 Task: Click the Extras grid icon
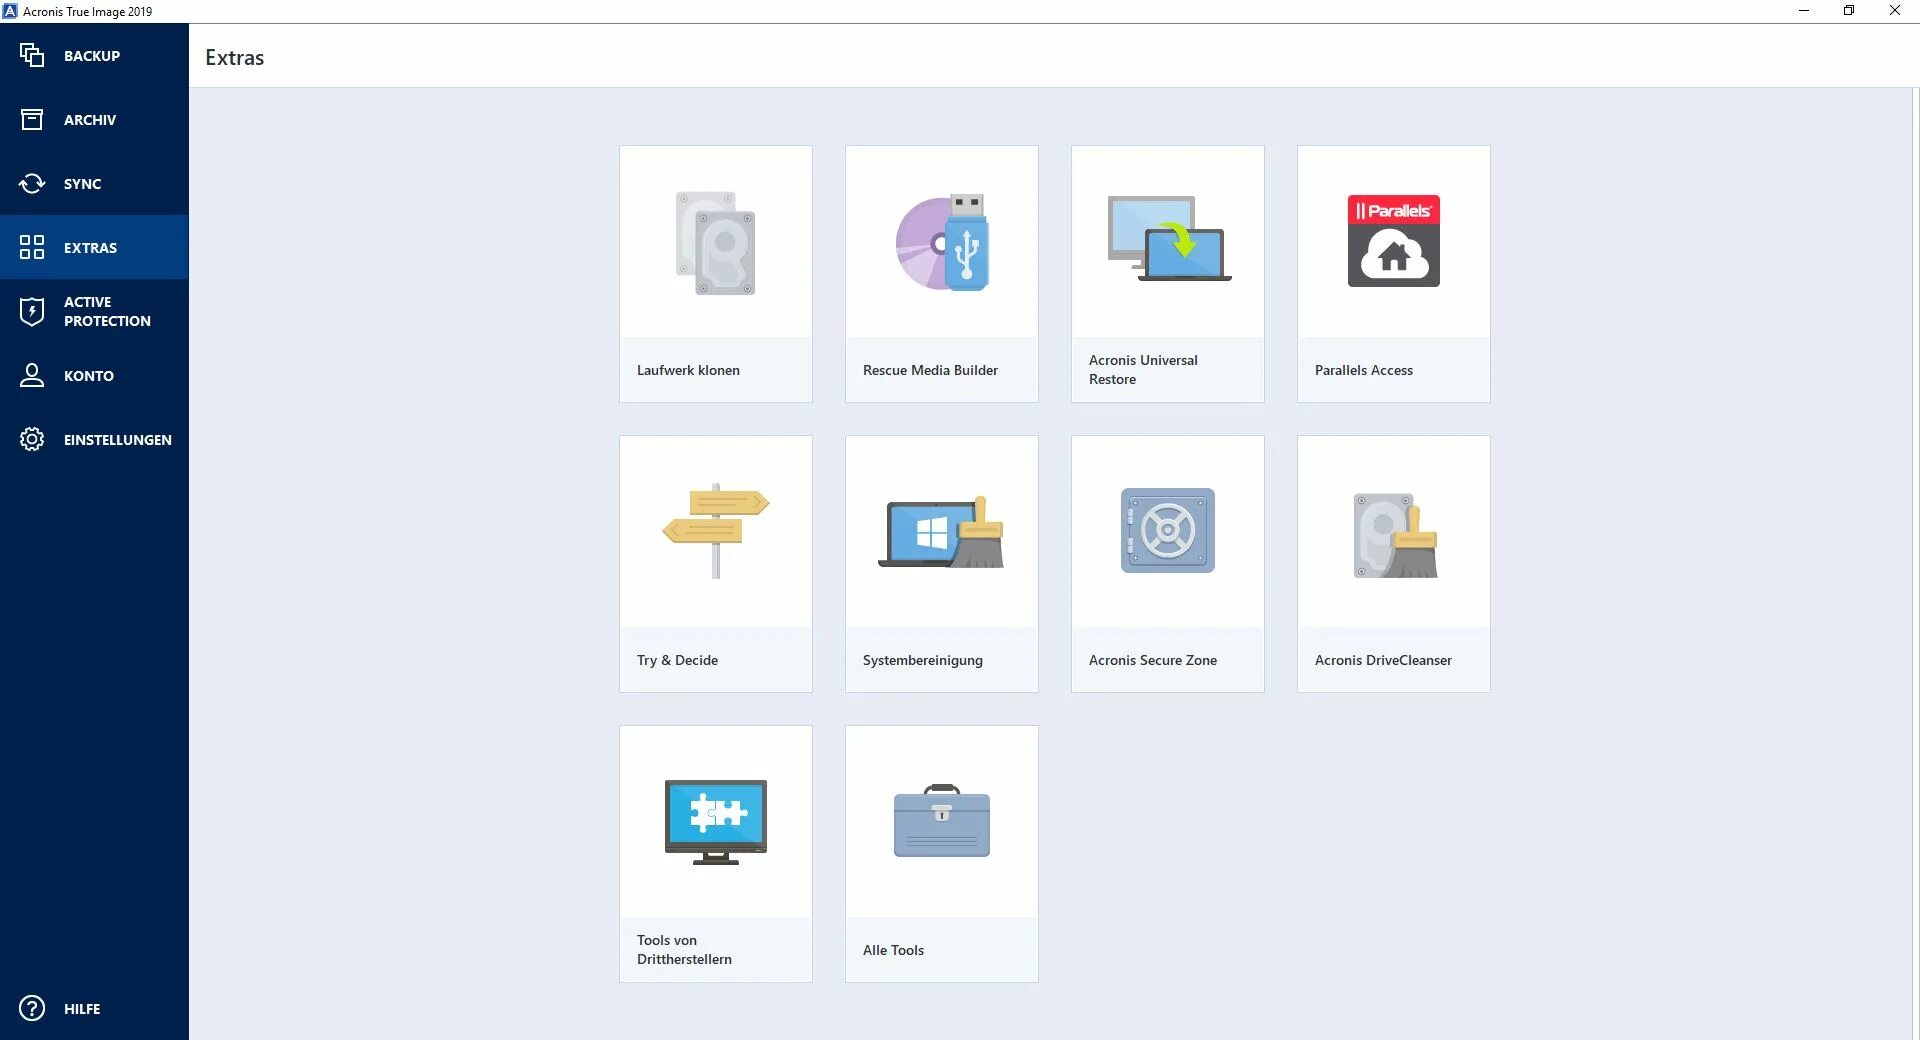coord(32,247)
